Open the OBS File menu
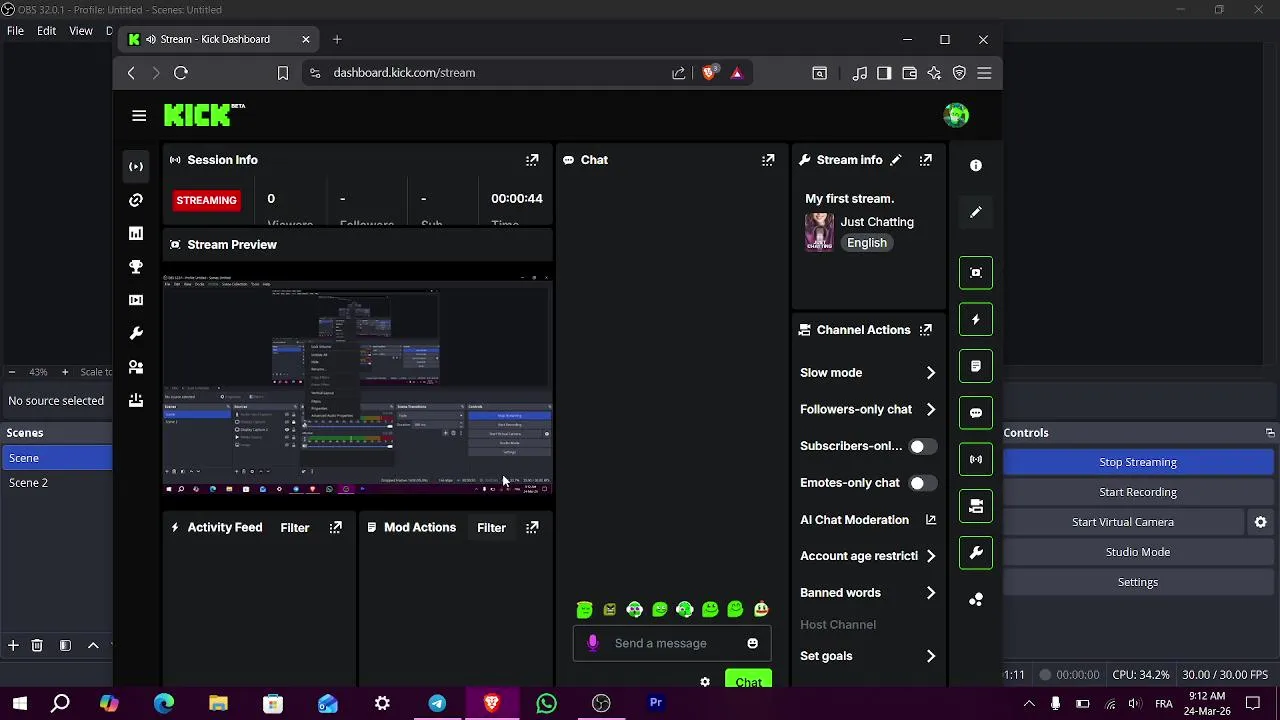The image size is (1280, 720). click(x=15, y=31)
